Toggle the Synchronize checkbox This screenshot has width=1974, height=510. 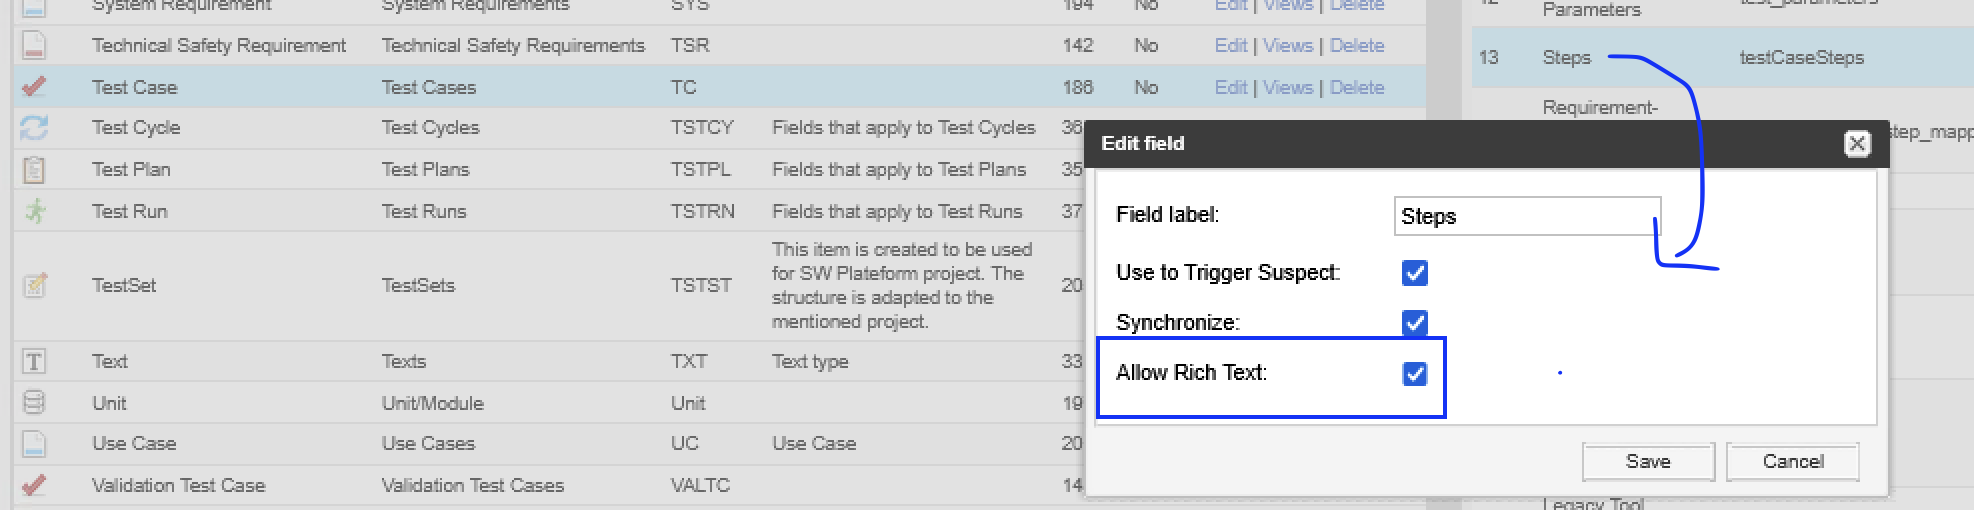pyautogui.click(x=1415, y=323)
